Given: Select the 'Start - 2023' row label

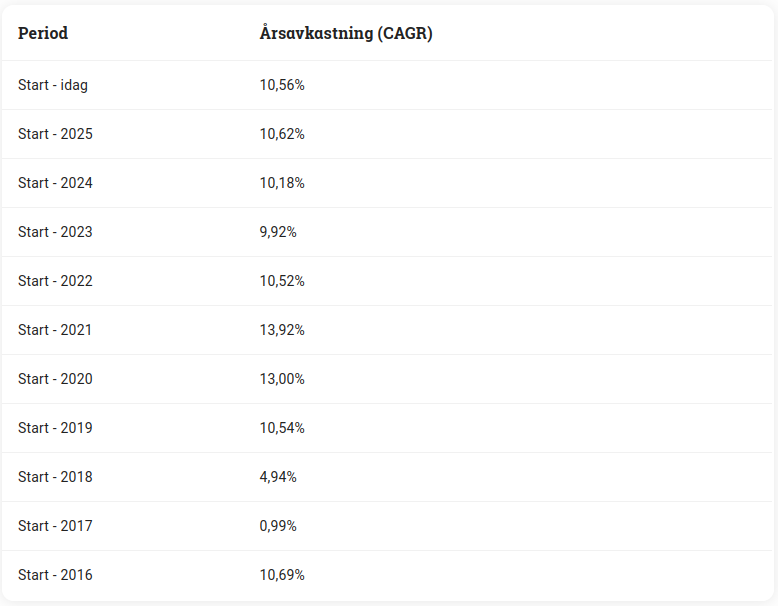Looking at the screenshot, I should click(x=55, y=232).
